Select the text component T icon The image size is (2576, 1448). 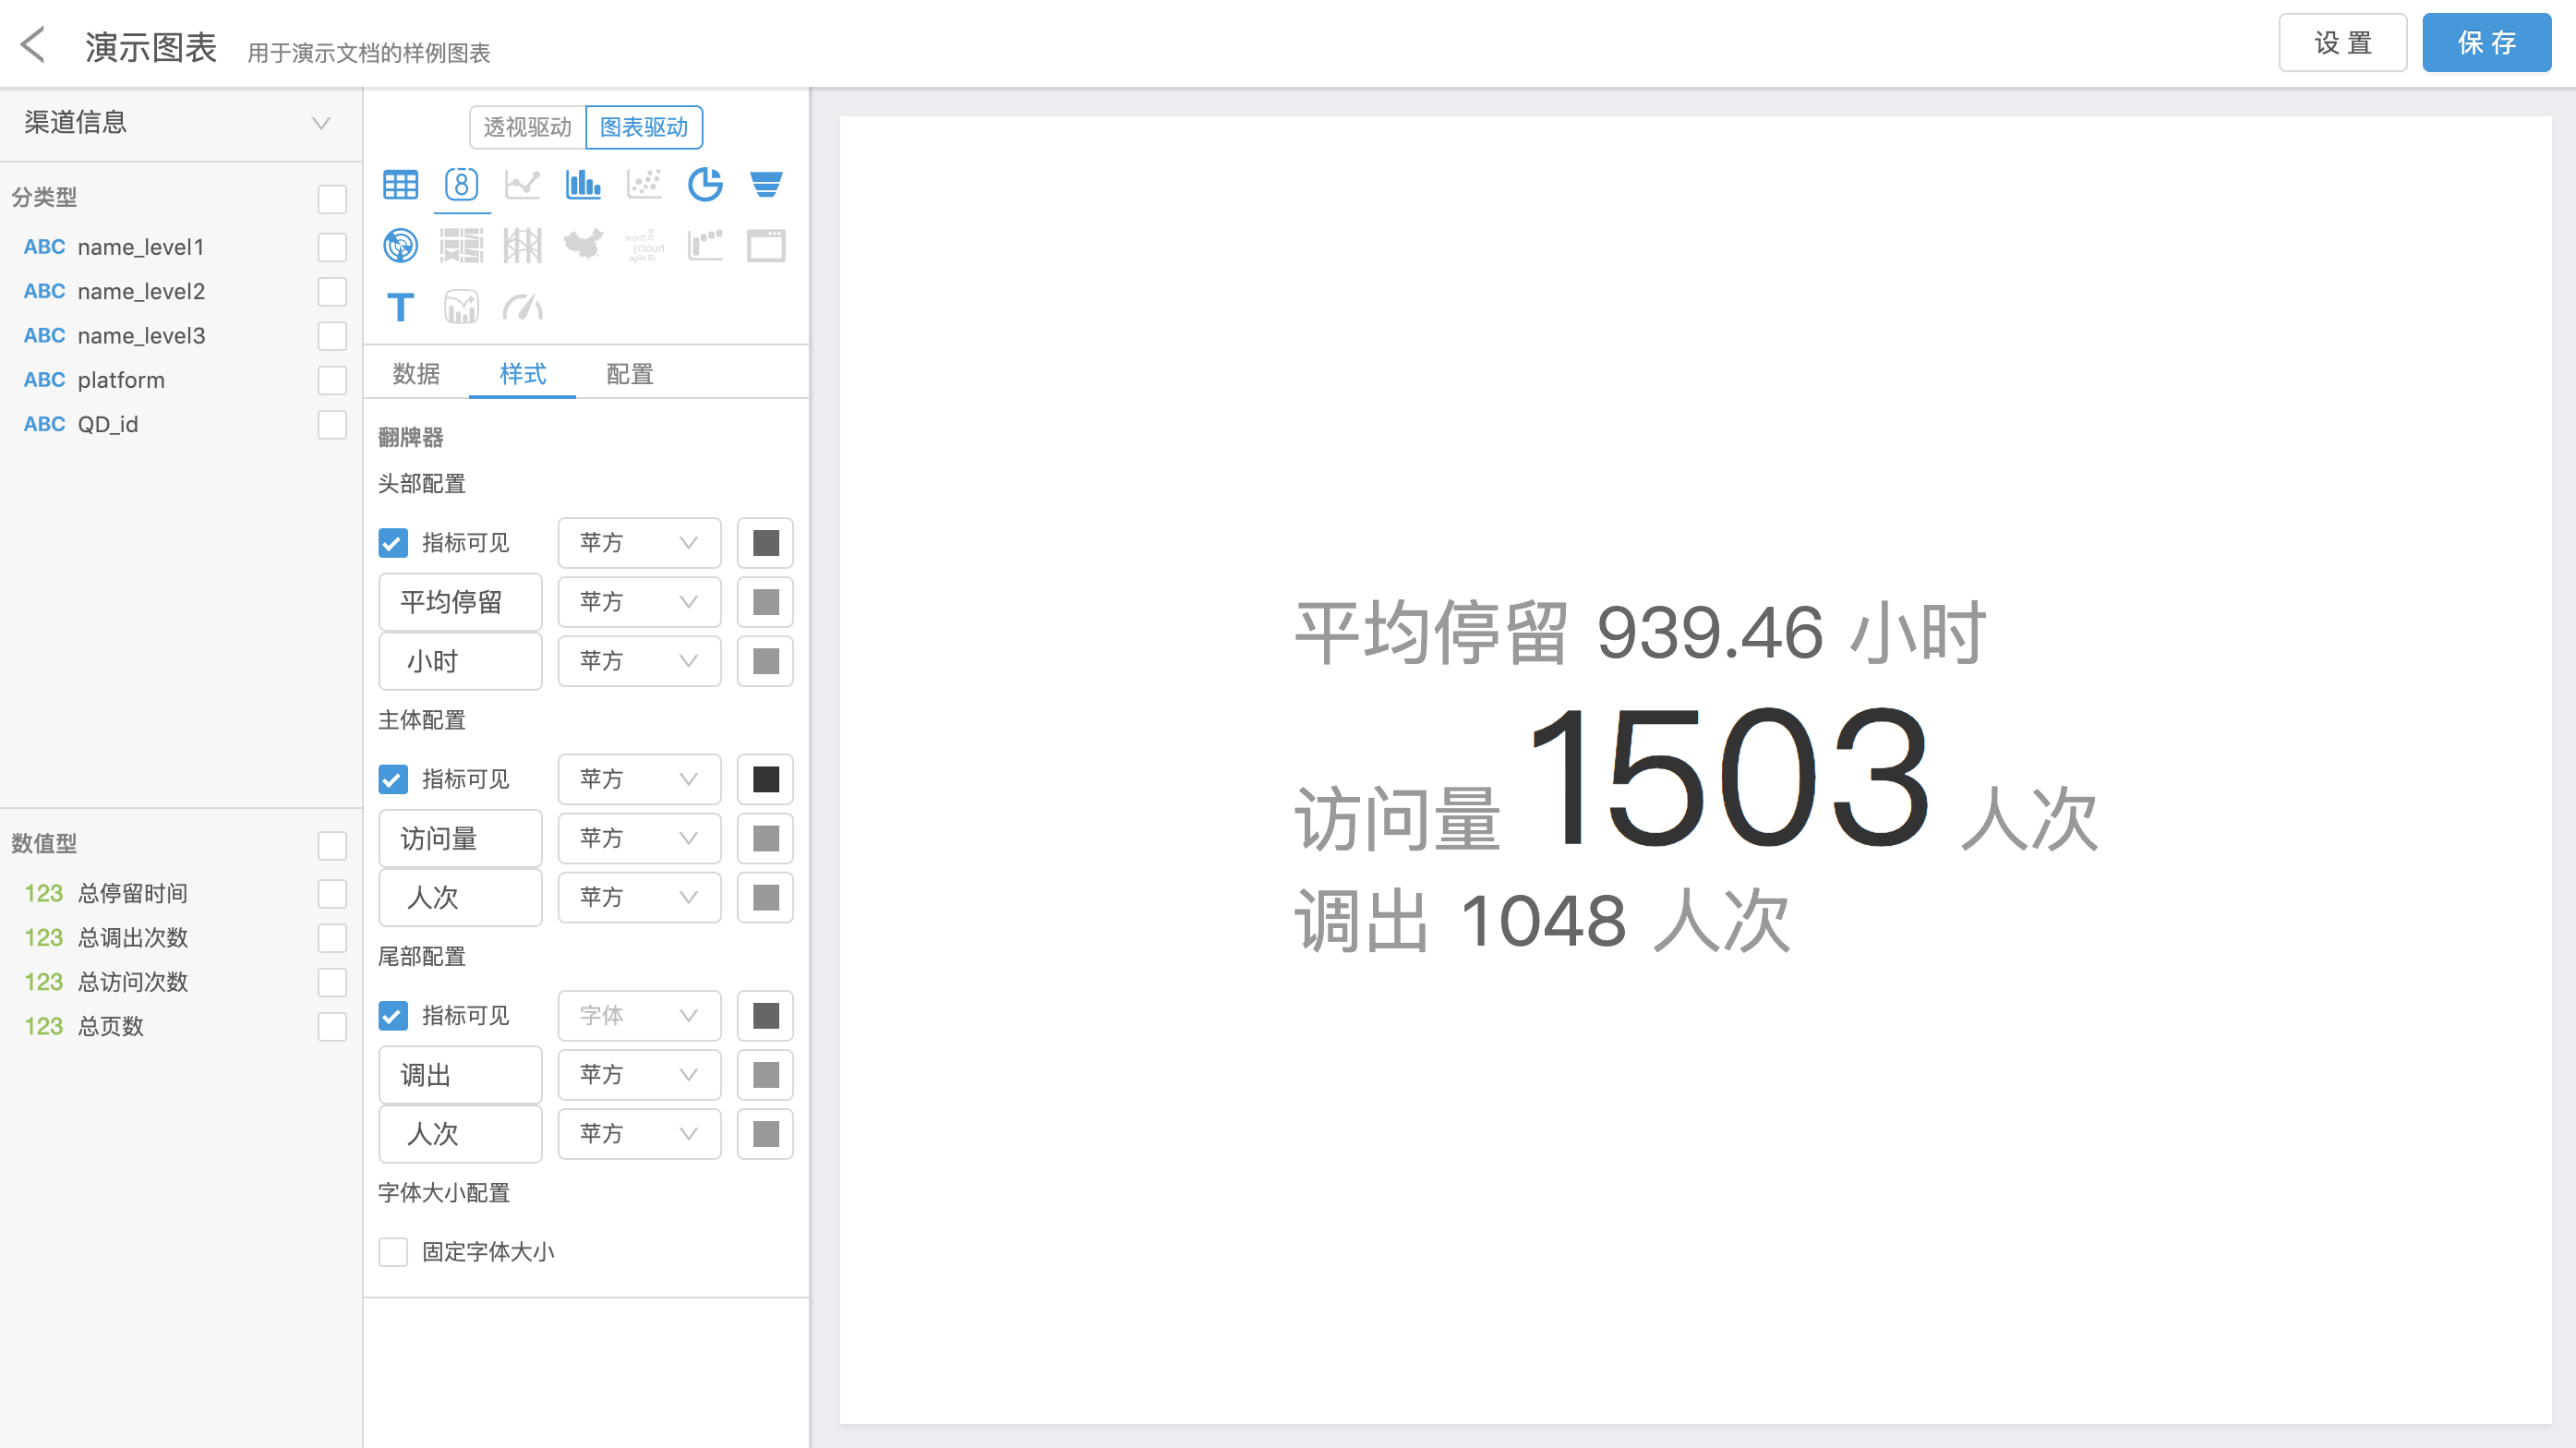click(x=400, y=307)
